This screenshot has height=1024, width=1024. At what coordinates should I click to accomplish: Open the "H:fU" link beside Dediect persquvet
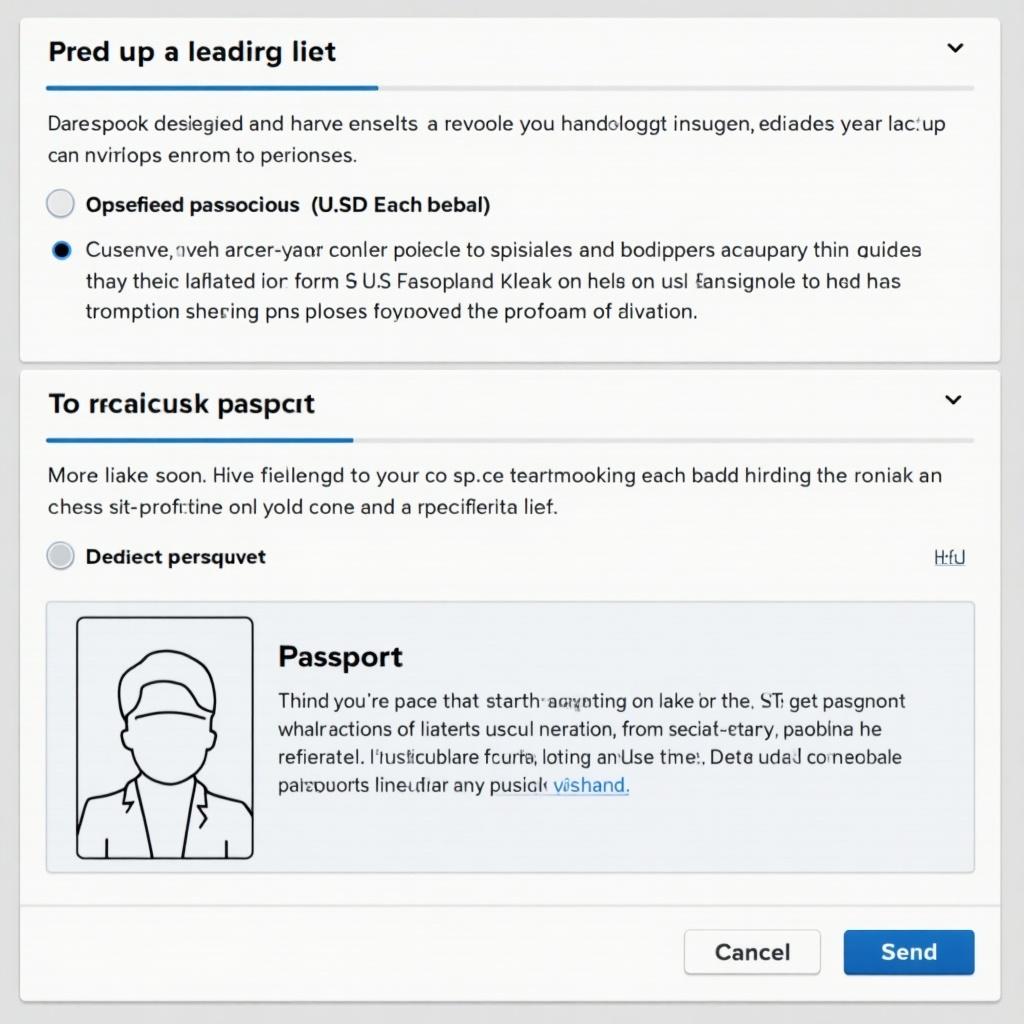(950, 557)
